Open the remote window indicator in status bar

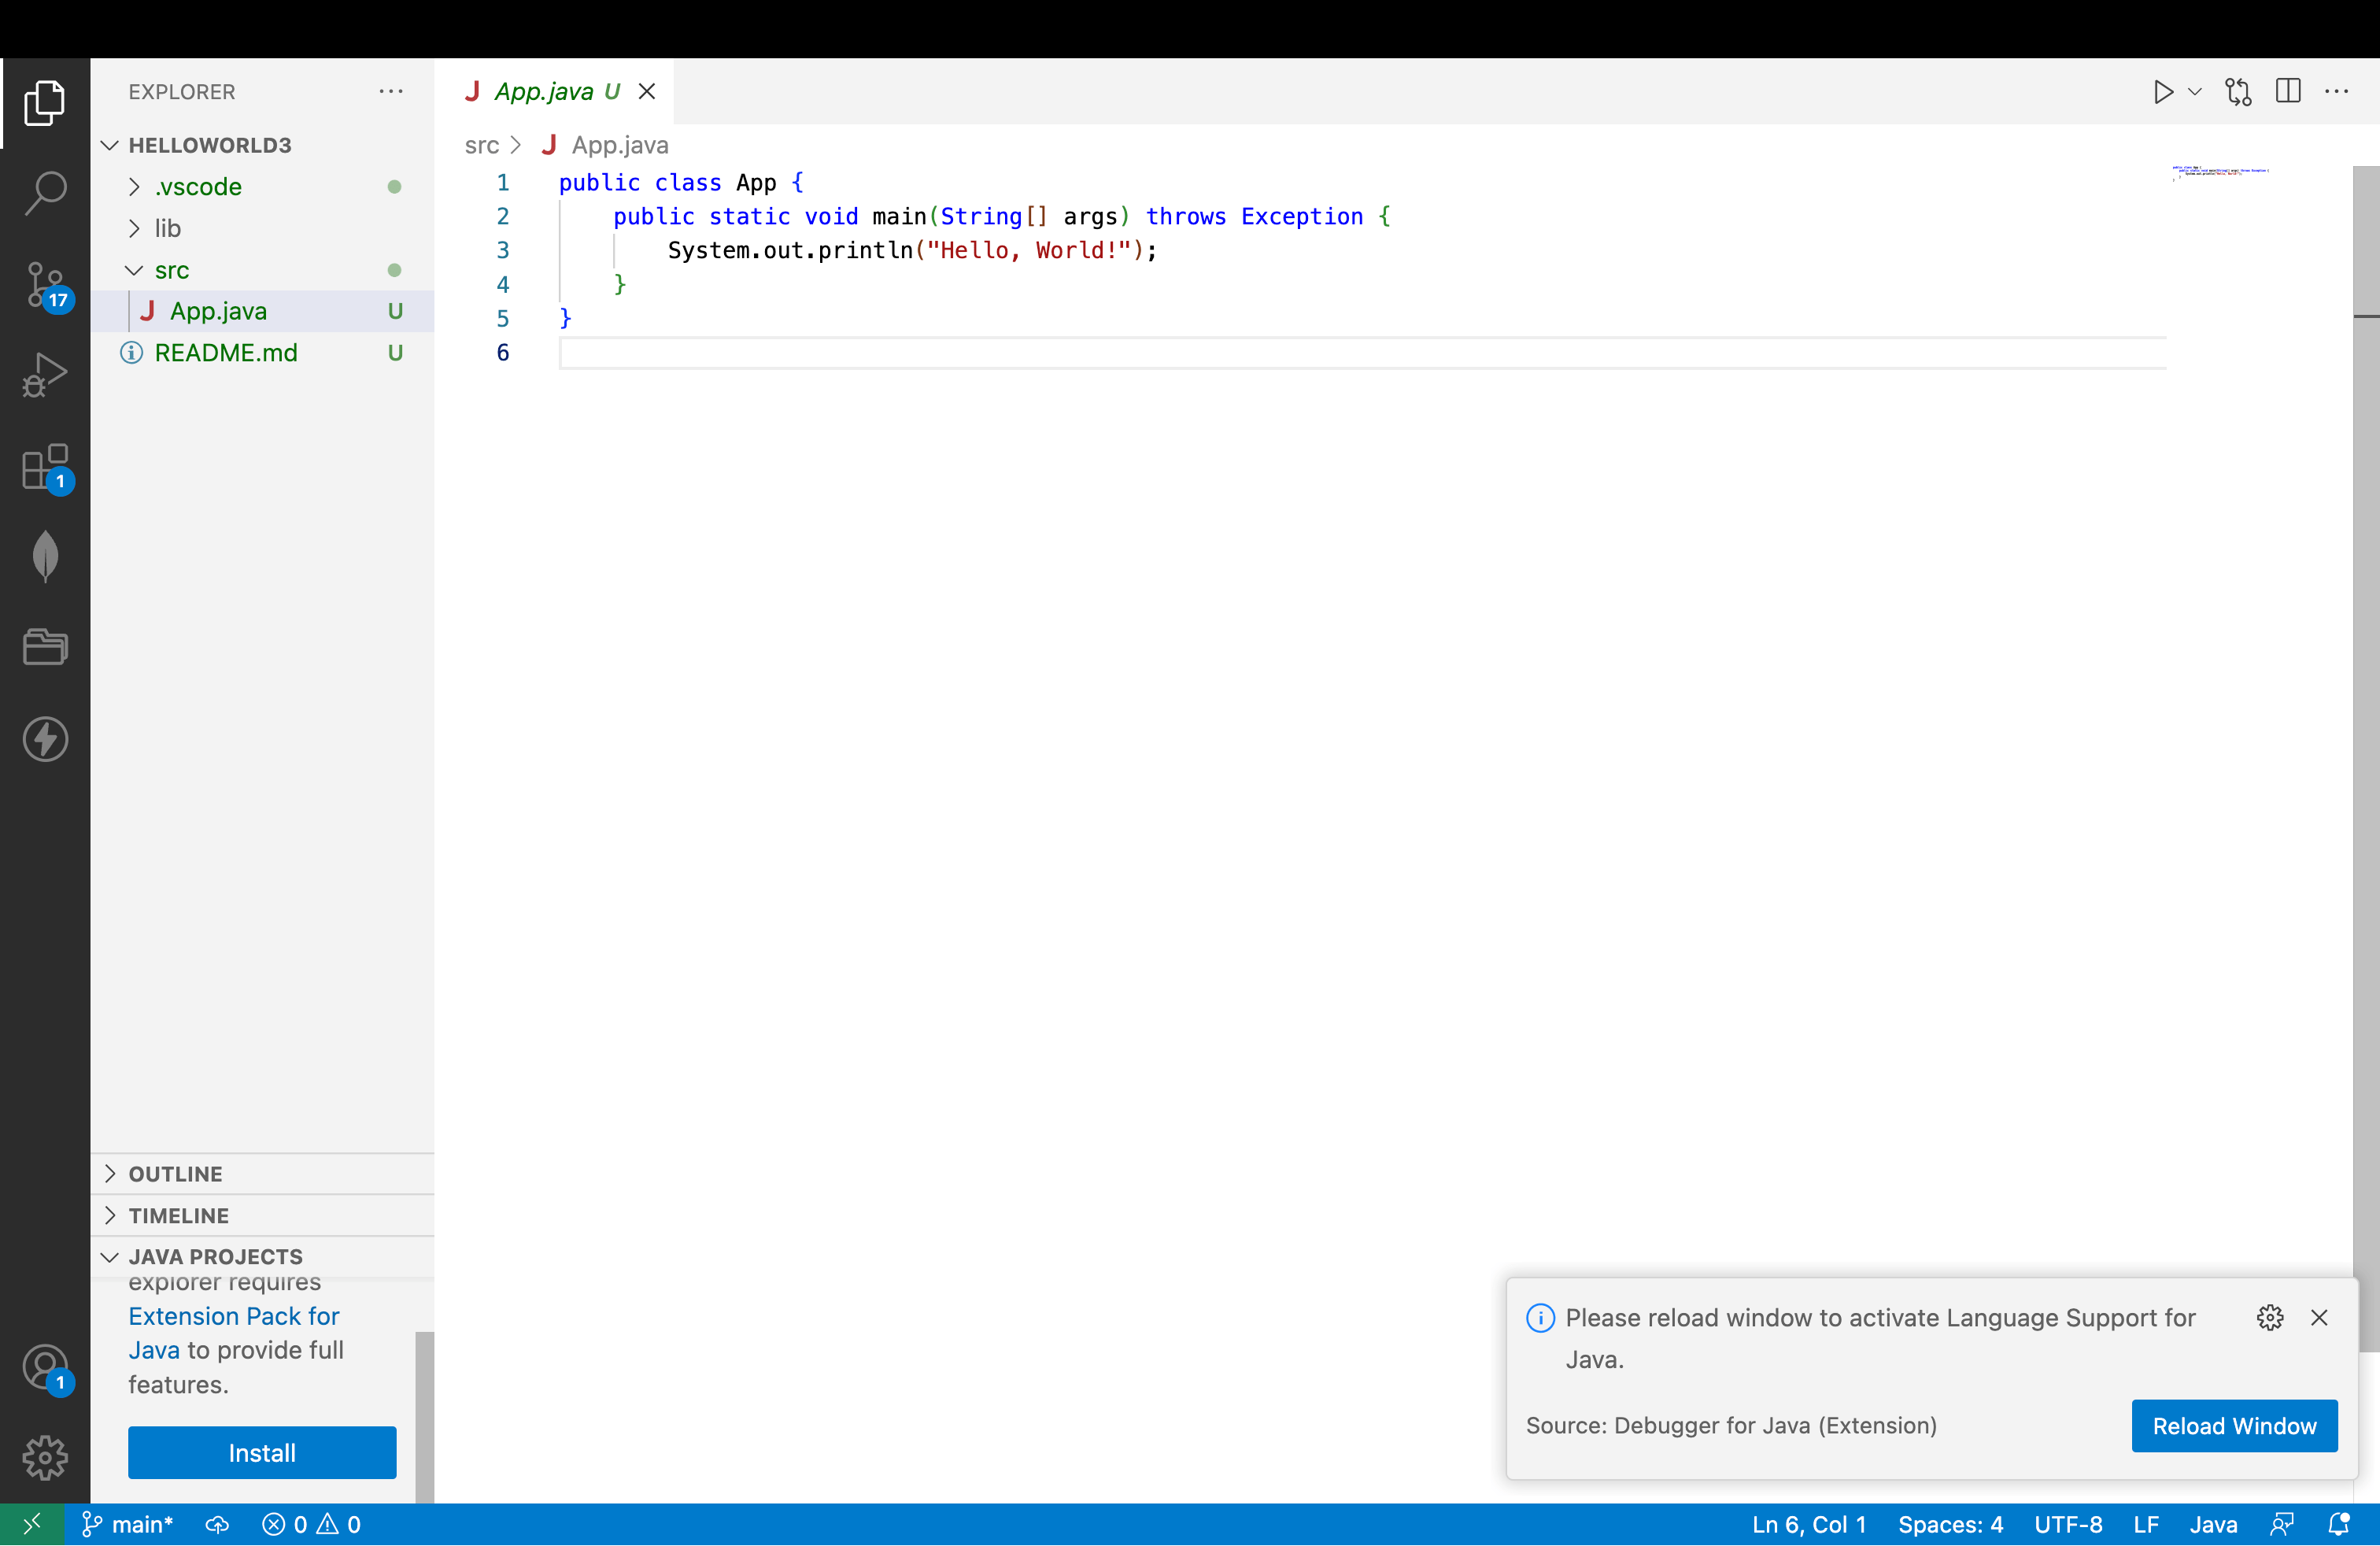[32, 1525]
